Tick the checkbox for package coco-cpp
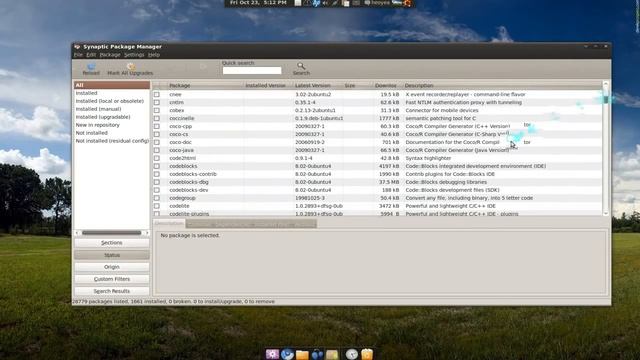 (x=157, y=126)
